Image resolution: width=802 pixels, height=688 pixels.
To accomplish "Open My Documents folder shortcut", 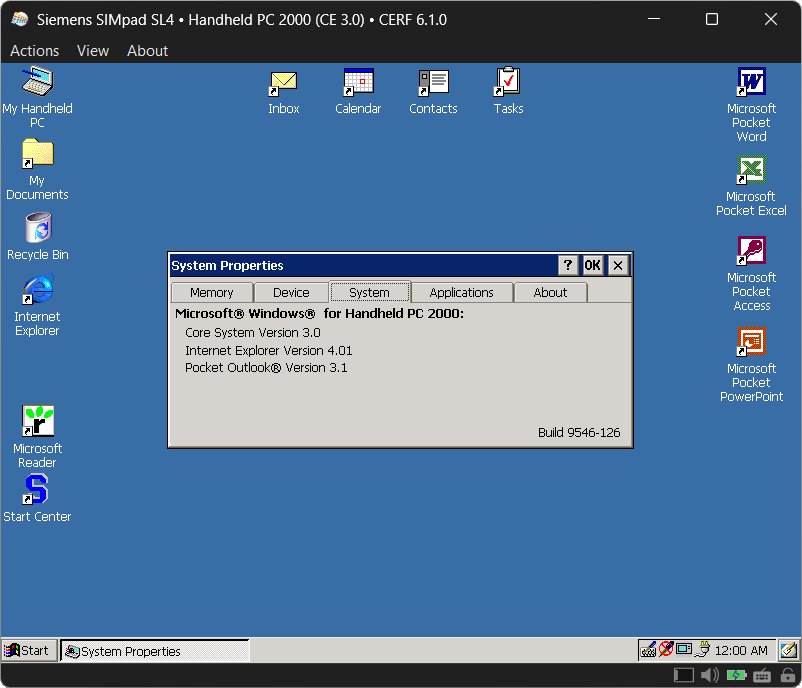I will point(37,153).
